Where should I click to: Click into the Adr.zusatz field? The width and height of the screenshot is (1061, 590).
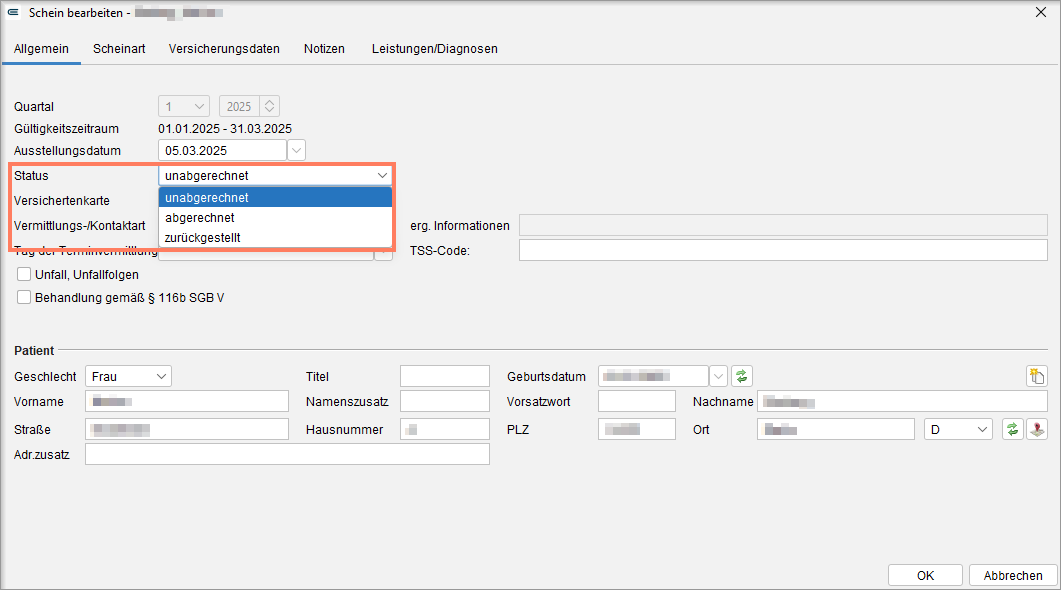pyautogui.click(x=287, y=454)
